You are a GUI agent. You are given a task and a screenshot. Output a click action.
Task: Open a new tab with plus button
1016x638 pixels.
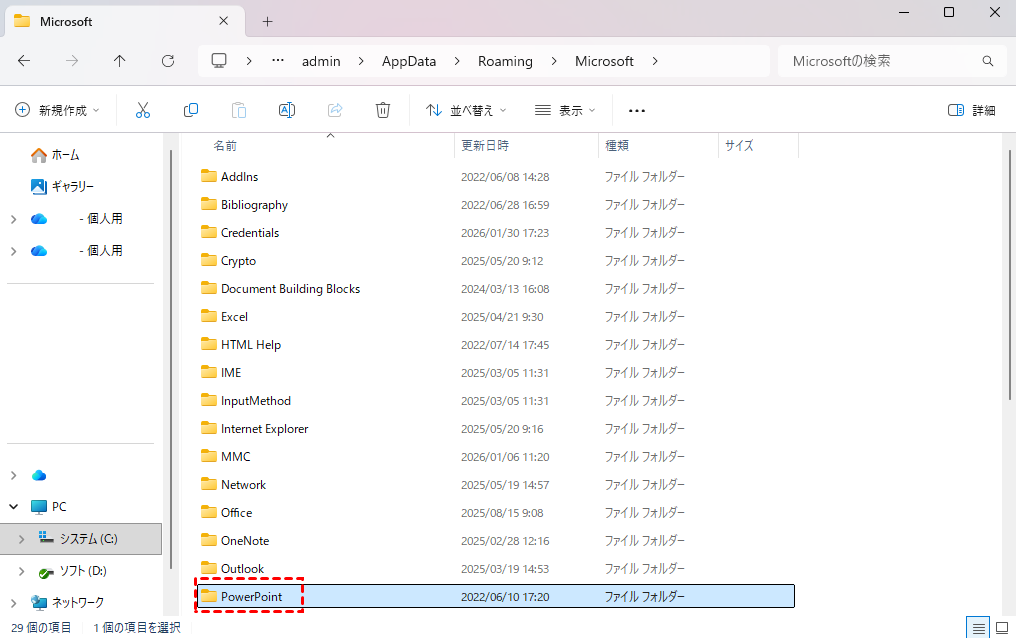[x=267, y=21]
